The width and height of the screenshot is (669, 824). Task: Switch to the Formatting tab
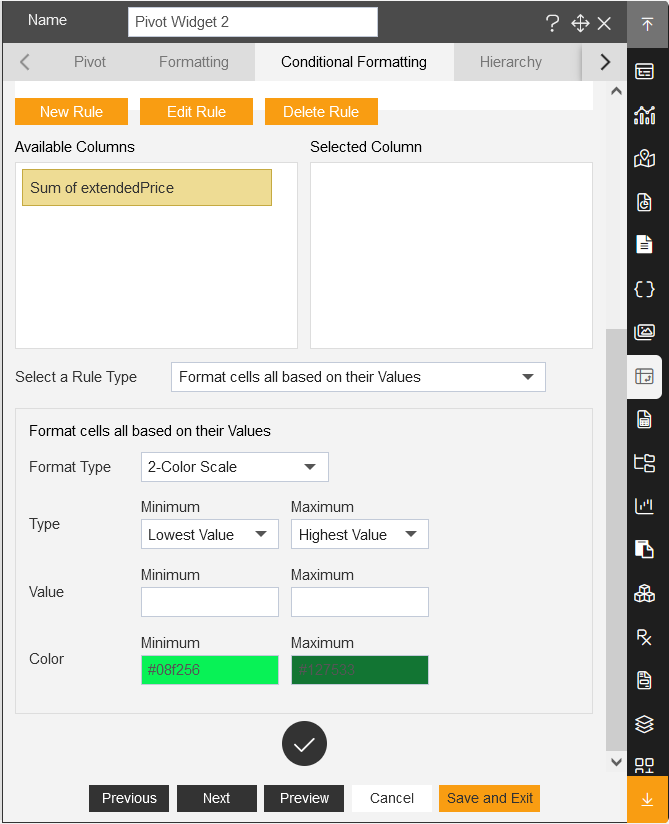coord(194,62)
